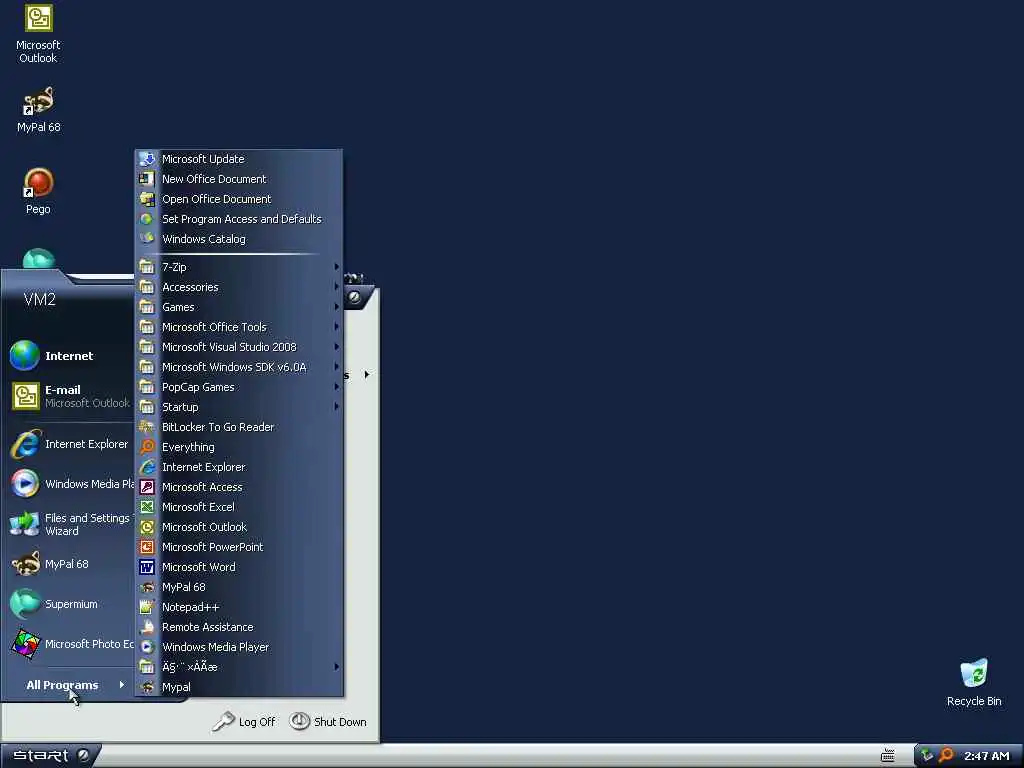Click the Everything tray icon near clock
Screen dimensions: 1024x768
[x=946, y=756]
